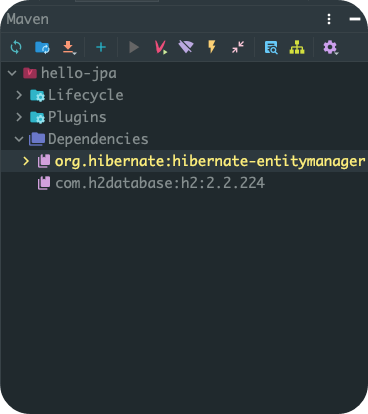Click the Lifecycle folder gear icon

tap(37, 96)
